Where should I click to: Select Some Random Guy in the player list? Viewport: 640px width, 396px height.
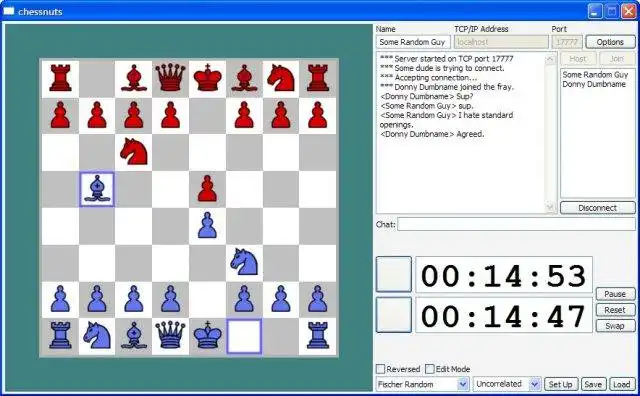tap(595, 75)
